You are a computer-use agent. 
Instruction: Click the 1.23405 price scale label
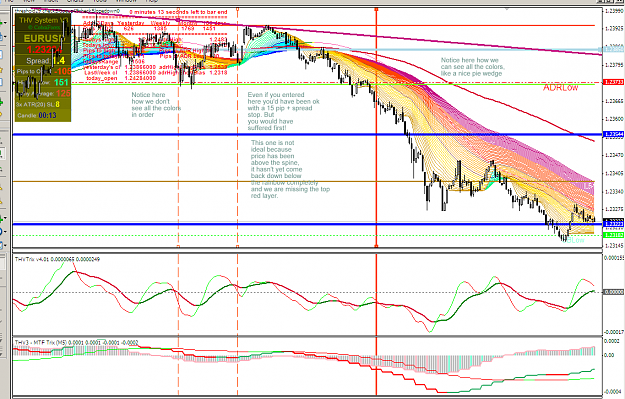point(614,173)
